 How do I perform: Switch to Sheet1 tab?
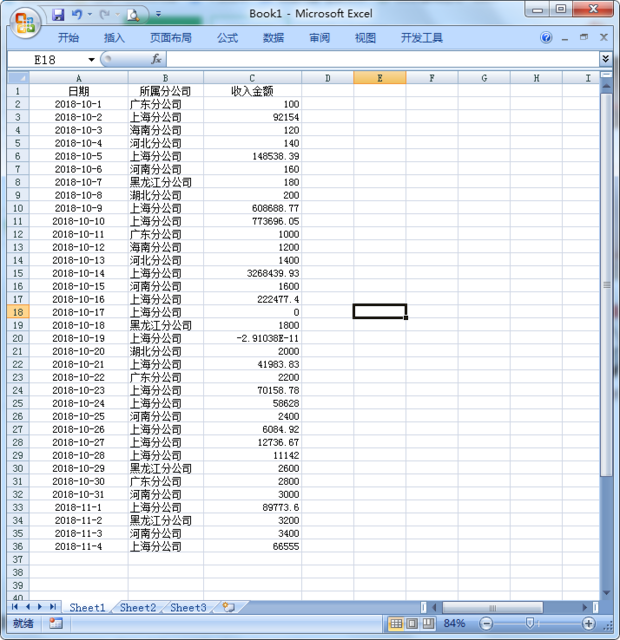87,607
